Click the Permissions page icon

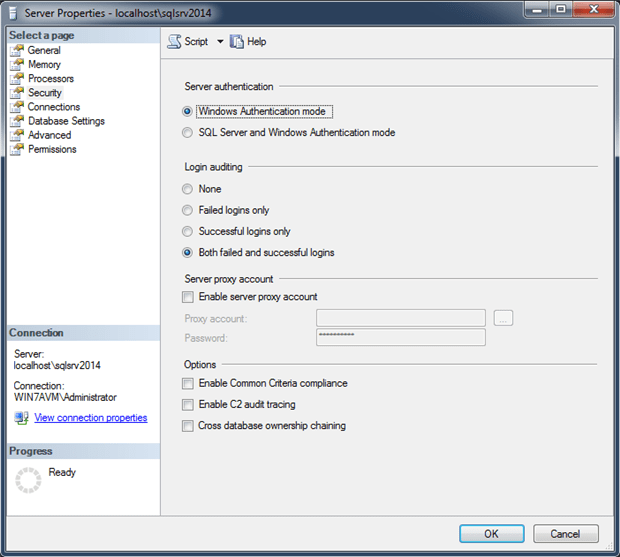(17, 149)
